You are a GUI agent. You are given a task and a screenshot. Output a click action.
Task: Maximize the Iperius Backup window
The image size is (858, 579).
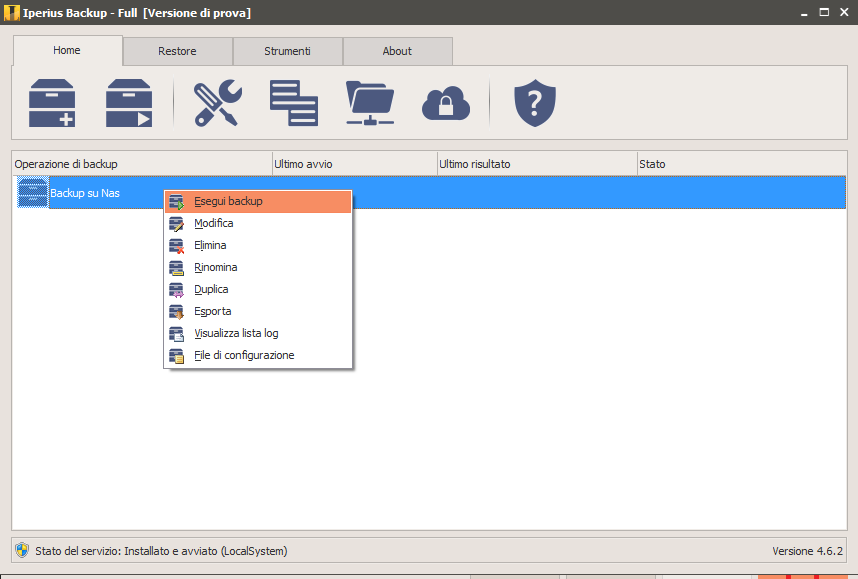tap(824, 12)
